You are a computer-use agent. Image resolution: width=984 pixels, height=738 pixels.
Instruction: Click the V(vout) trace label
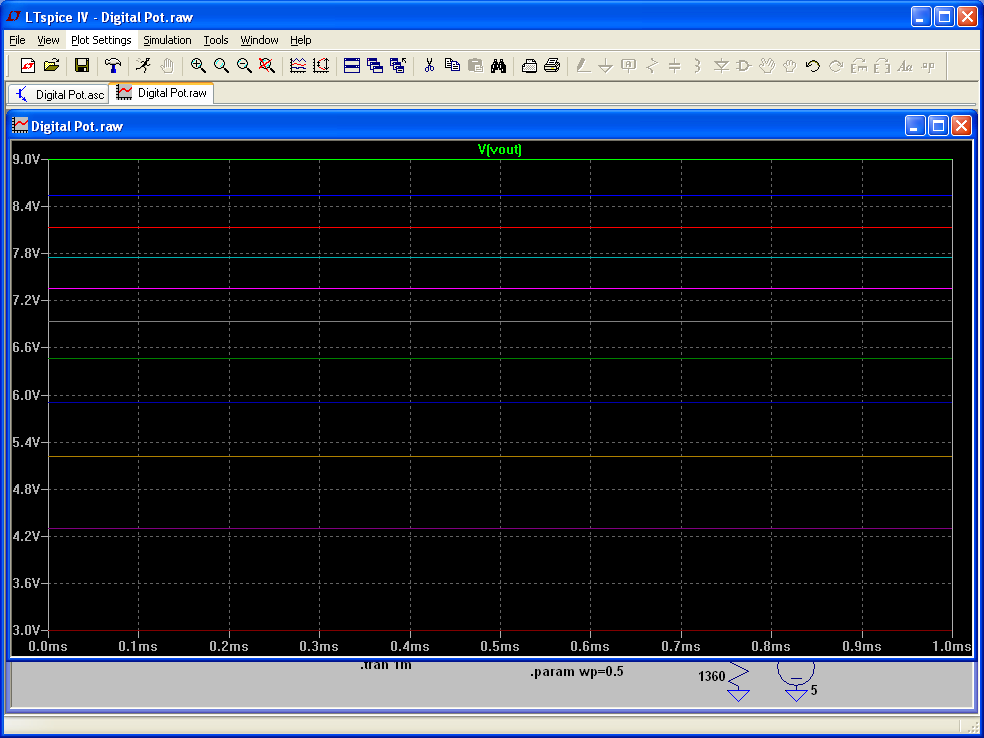pyautogui.click(x=500, y=149)
